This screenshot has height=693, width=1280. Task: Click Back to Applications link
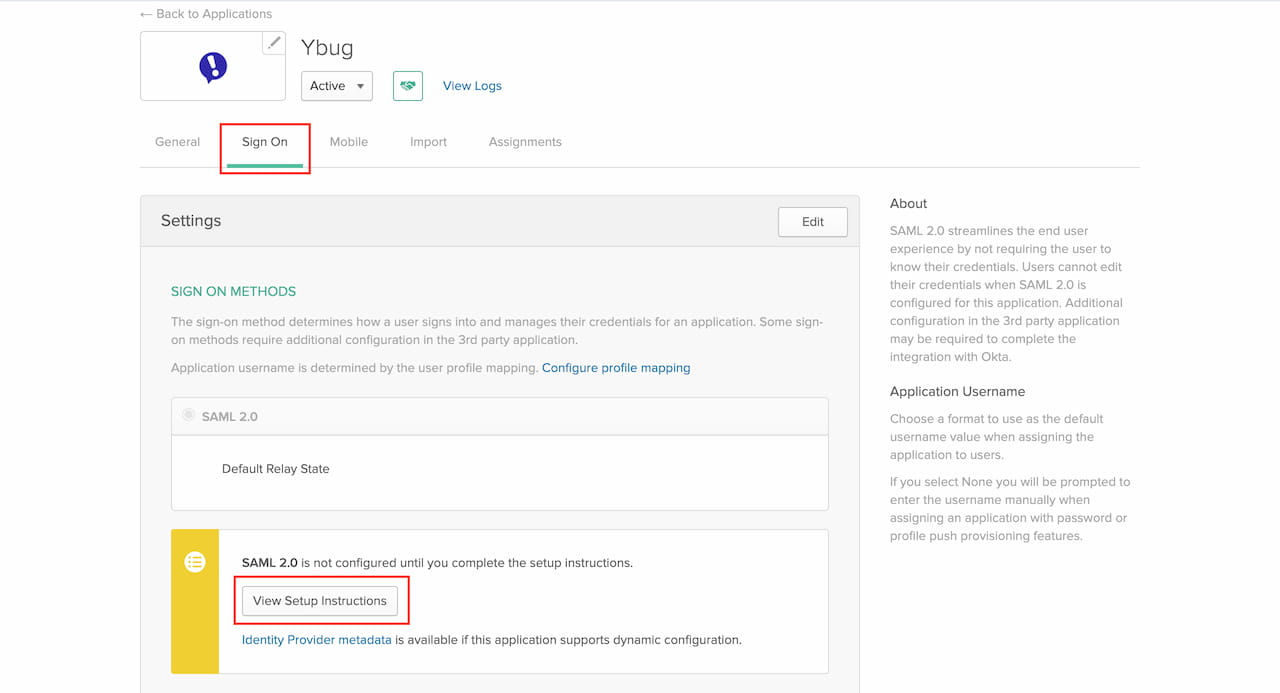coord(206,14)
